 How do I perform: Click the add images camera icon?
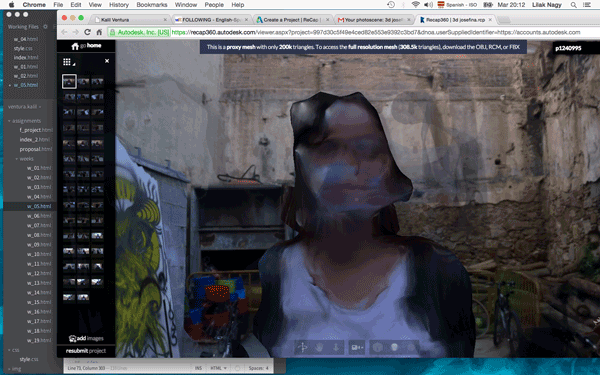(x=73, y=338)
